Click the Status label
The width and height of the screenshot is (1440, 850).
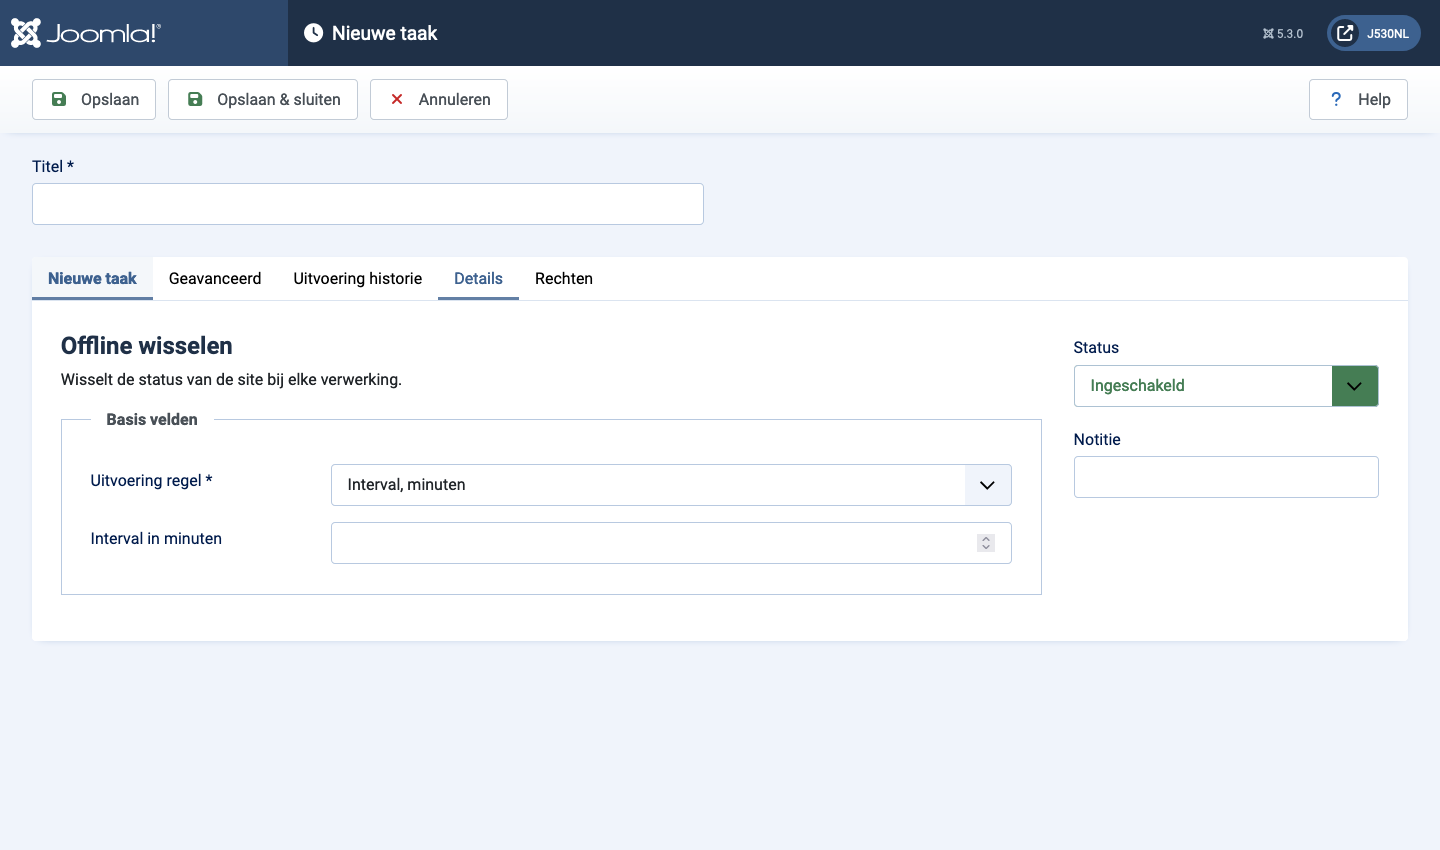pyautogui.click(x=1096, y=348)
